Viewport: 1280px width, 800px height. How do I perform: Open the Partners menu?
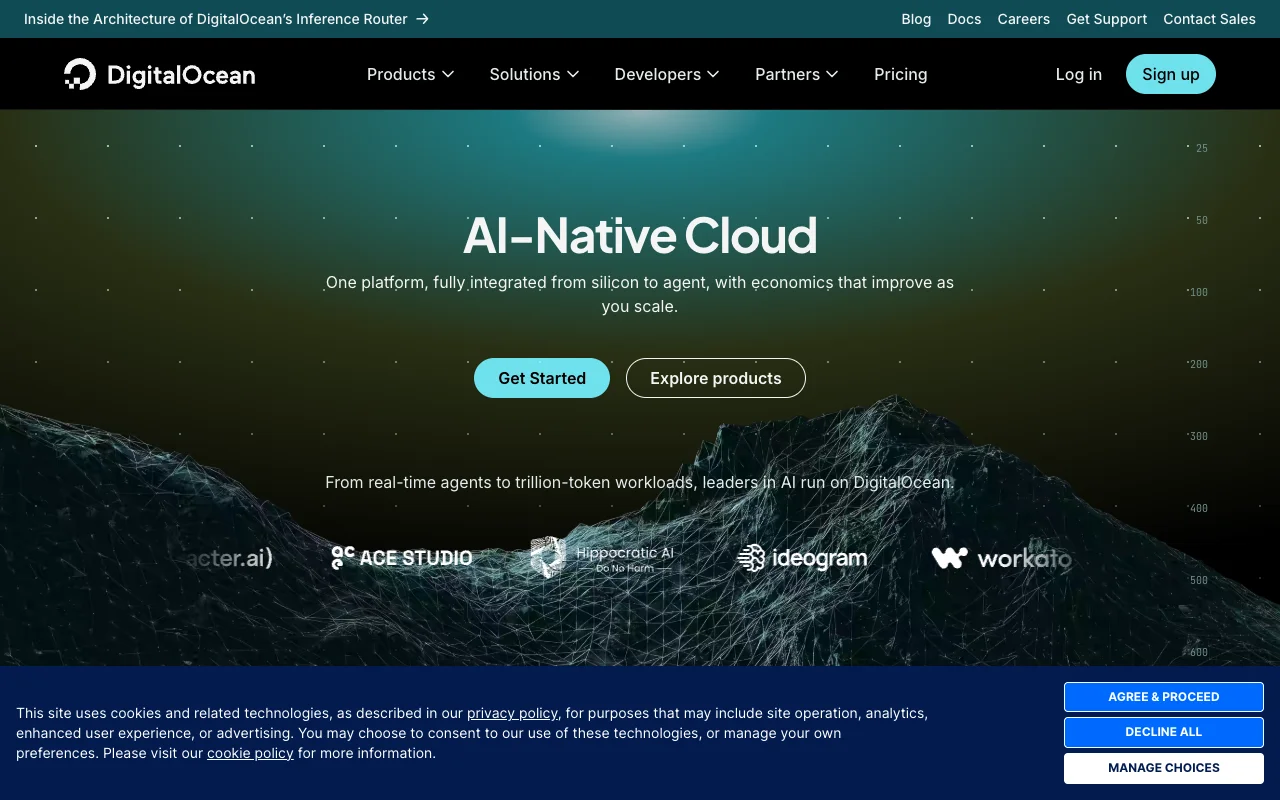tap(797, 74)
